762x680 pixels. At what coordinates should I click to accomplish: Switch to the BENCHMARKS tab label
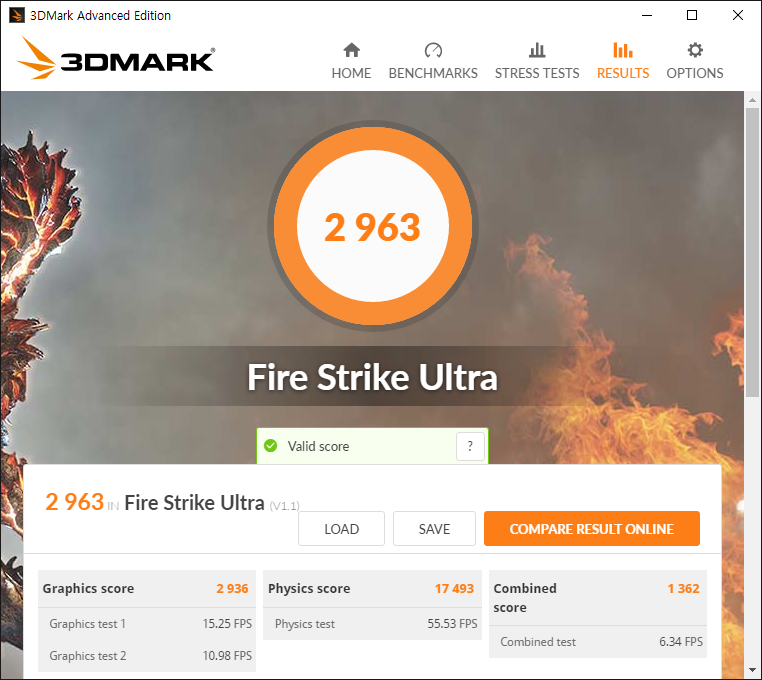pos(433,73)
